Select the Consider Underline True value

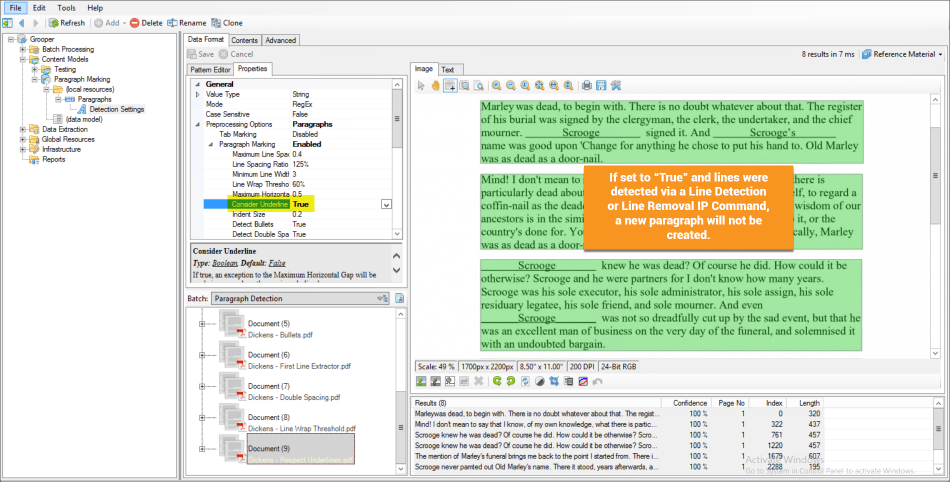(x=300, y=204)
